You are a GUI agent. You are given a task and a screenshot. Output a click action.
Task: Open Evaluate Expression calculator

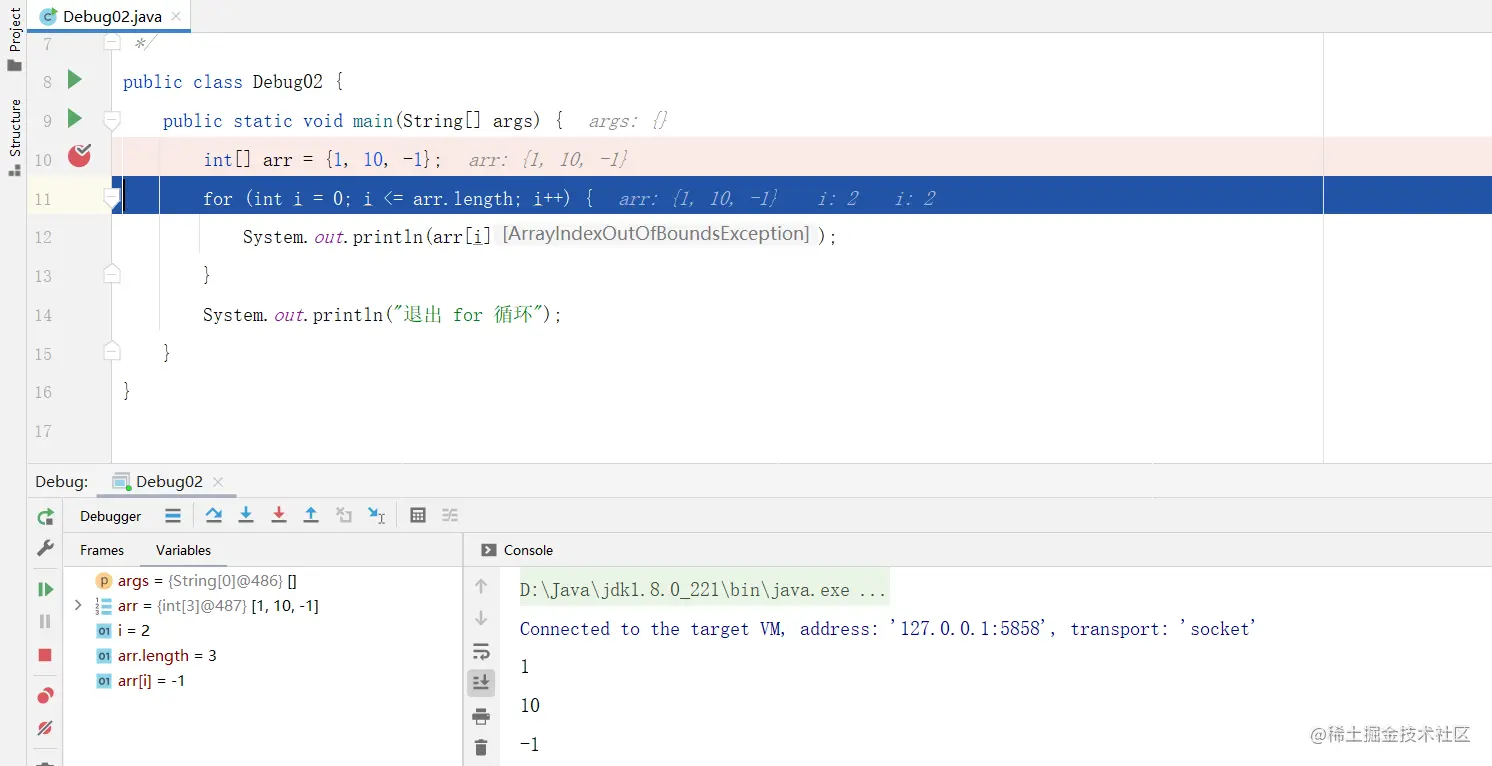tap(418, 515)
